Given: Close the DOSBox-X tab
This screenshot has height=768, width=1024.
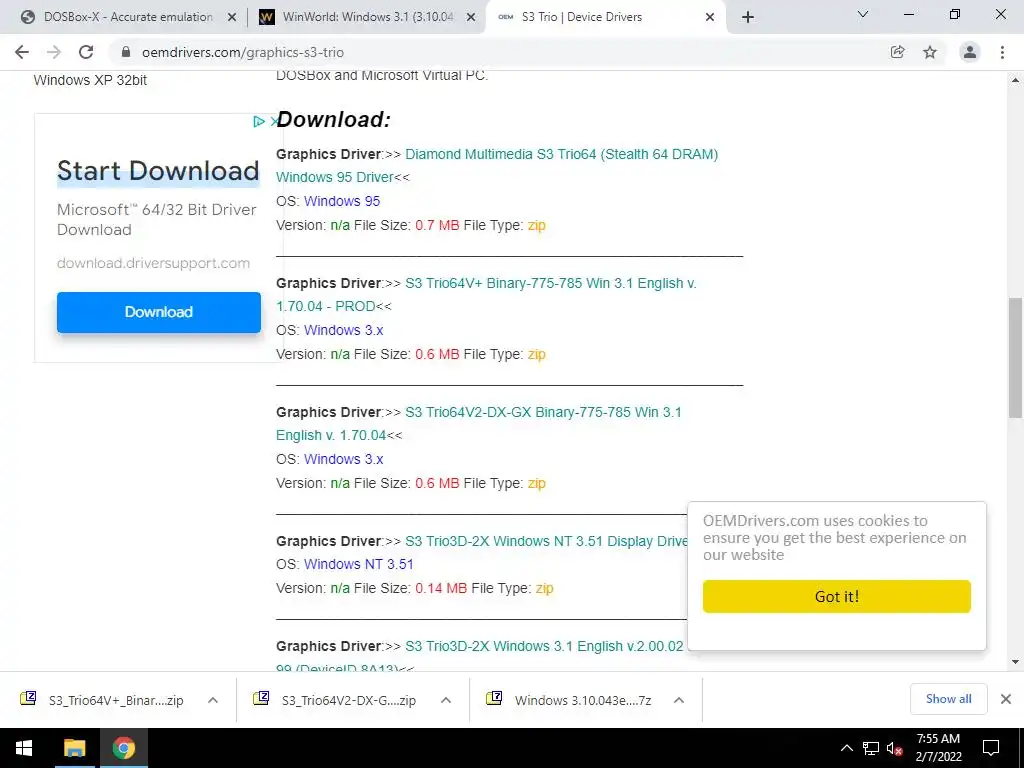Looking at the screenshot, I should pyautogui.click(x=232, y=18).
